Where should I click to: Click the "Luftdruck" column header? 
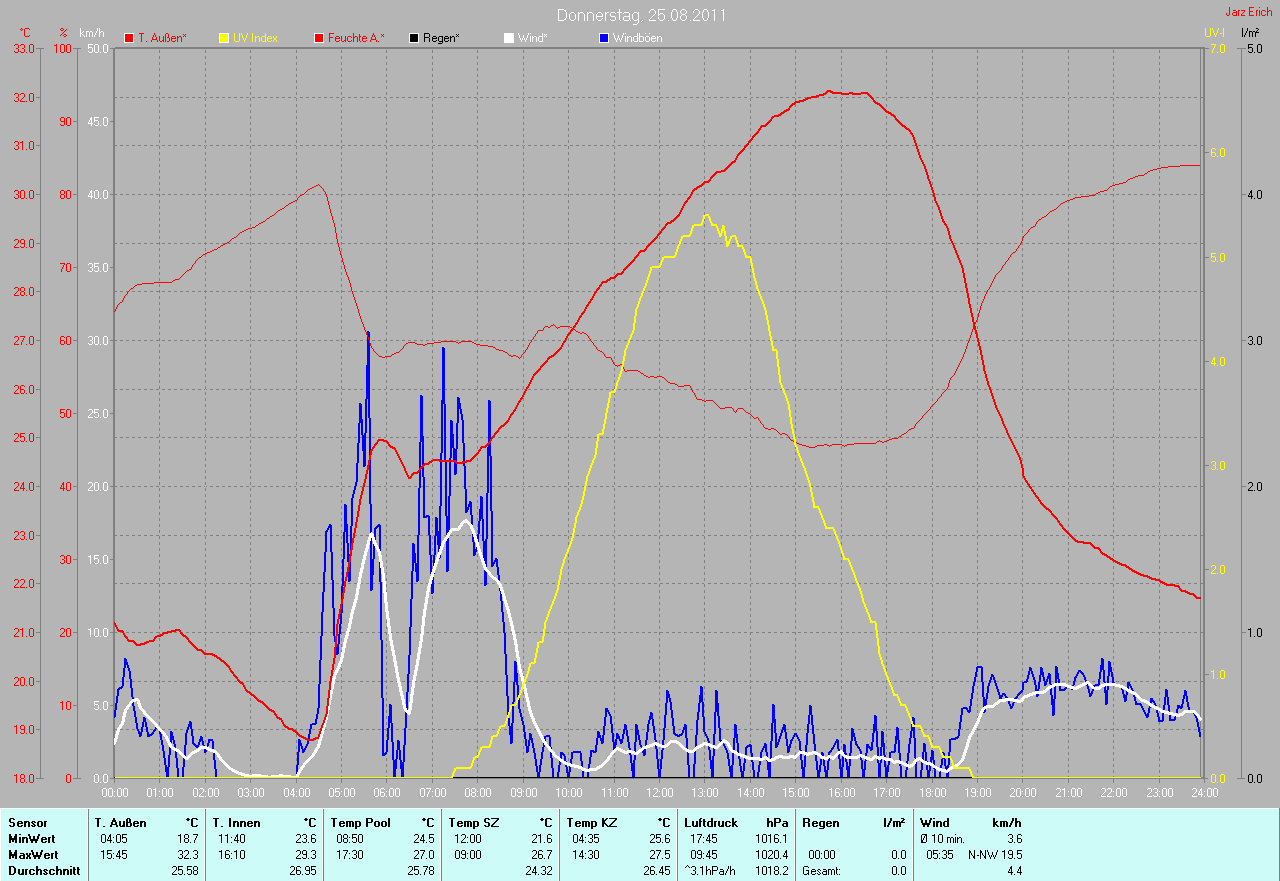[x=711, y=823]
